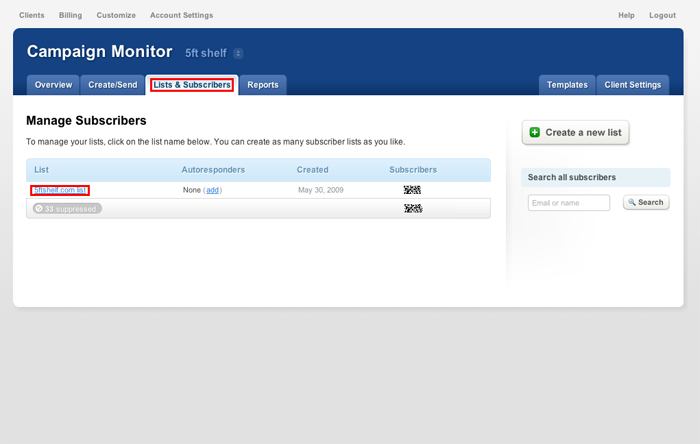The image size is (700, 444).
Task: Click the 33 suppressed badge
Action: click(x=67, y=209)
